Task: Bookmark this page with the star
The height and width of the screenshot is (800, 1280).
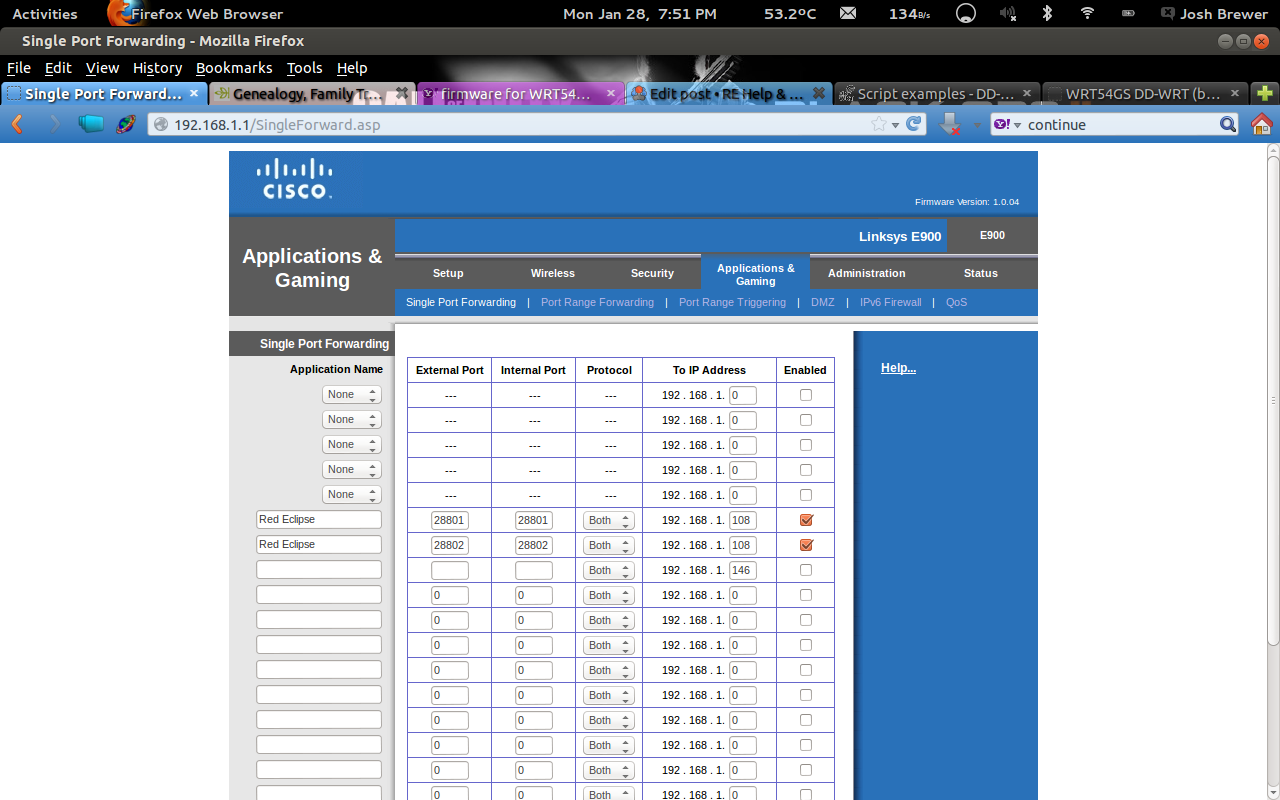Action: pyautogui.click(x=878, y=124)
